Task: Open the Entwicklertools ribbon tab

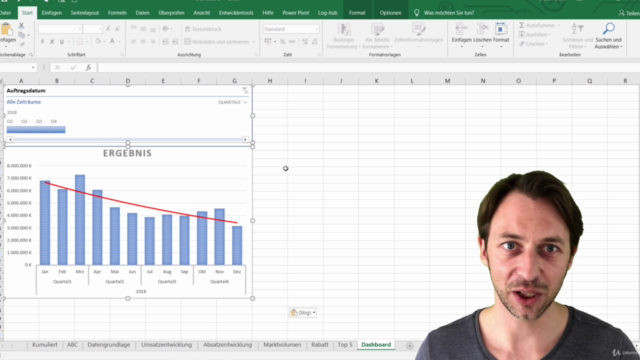Action: click(x=236, y=13)
